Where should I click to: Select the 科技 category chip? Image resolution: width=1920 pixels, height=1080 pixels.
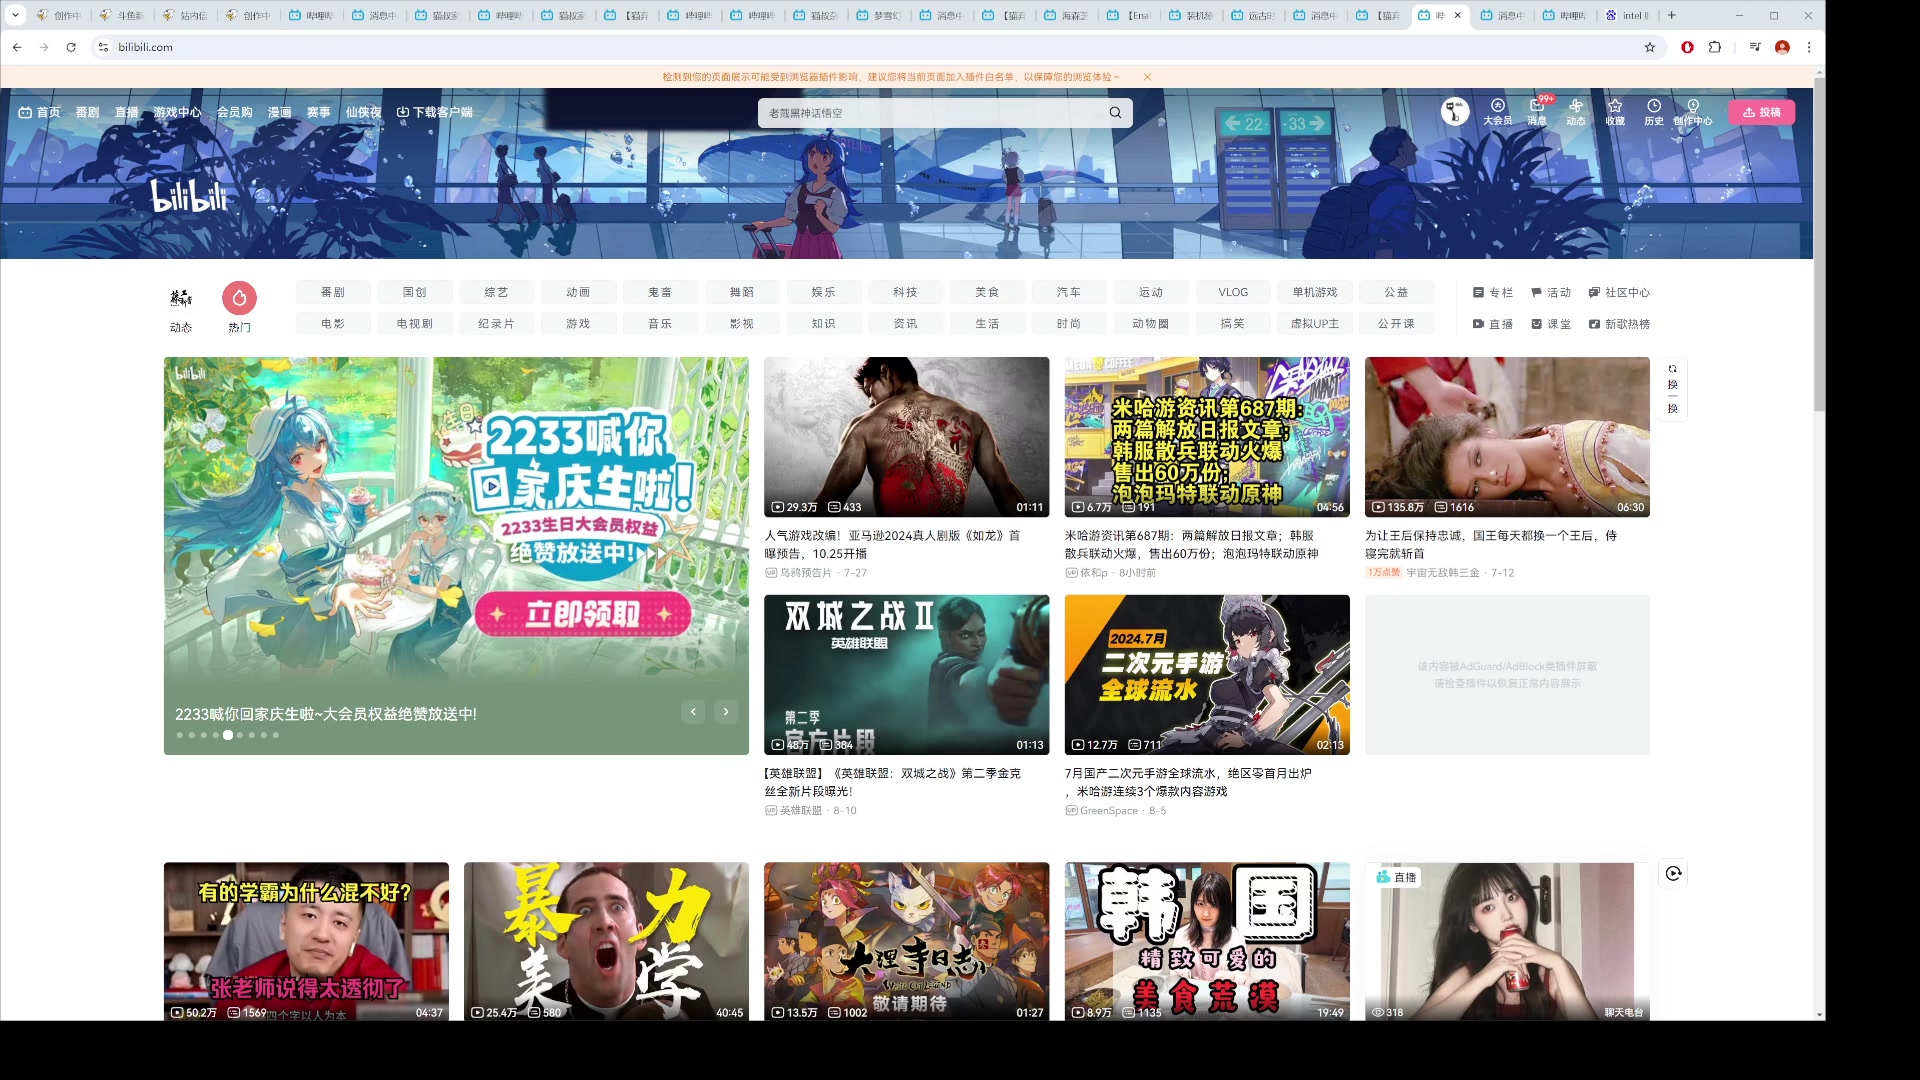905,292
